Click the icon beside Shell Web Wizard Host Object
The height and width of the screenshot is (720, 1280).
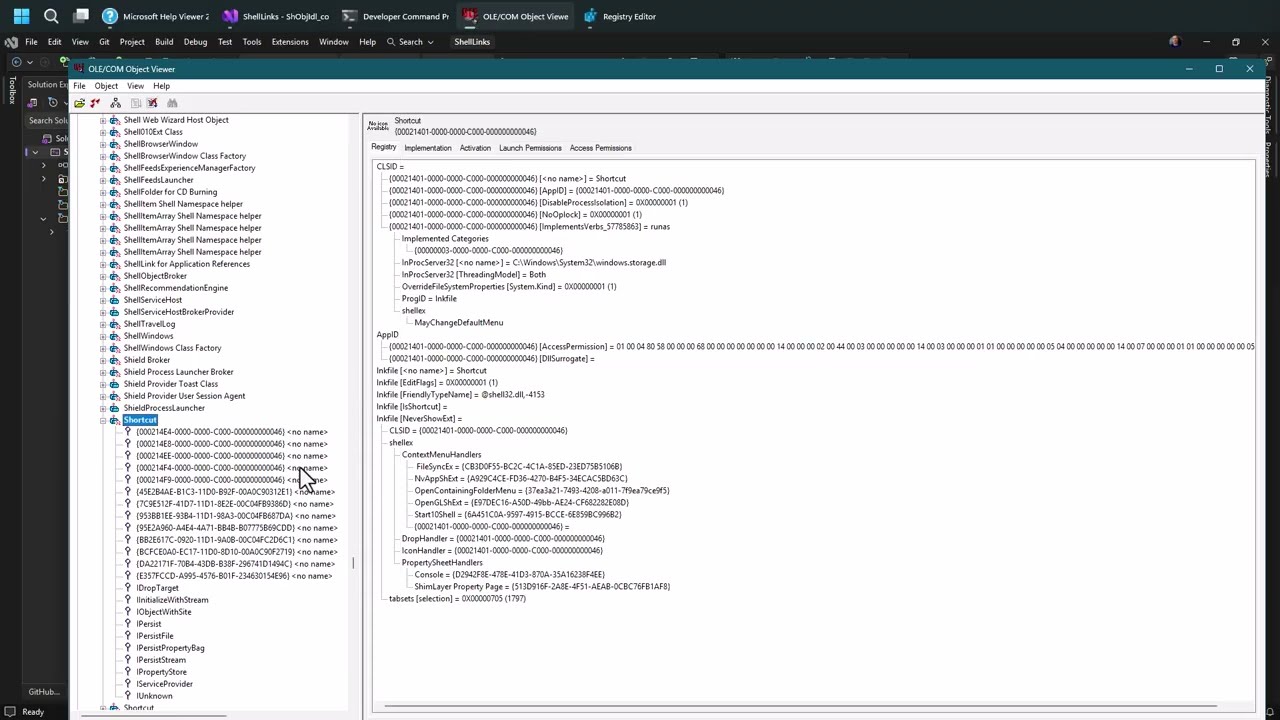point(115,120)
